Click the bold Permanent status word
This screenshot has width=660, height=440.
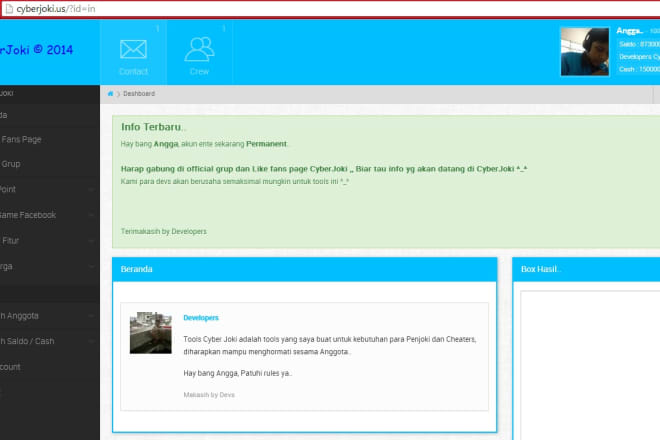point(266,144)
